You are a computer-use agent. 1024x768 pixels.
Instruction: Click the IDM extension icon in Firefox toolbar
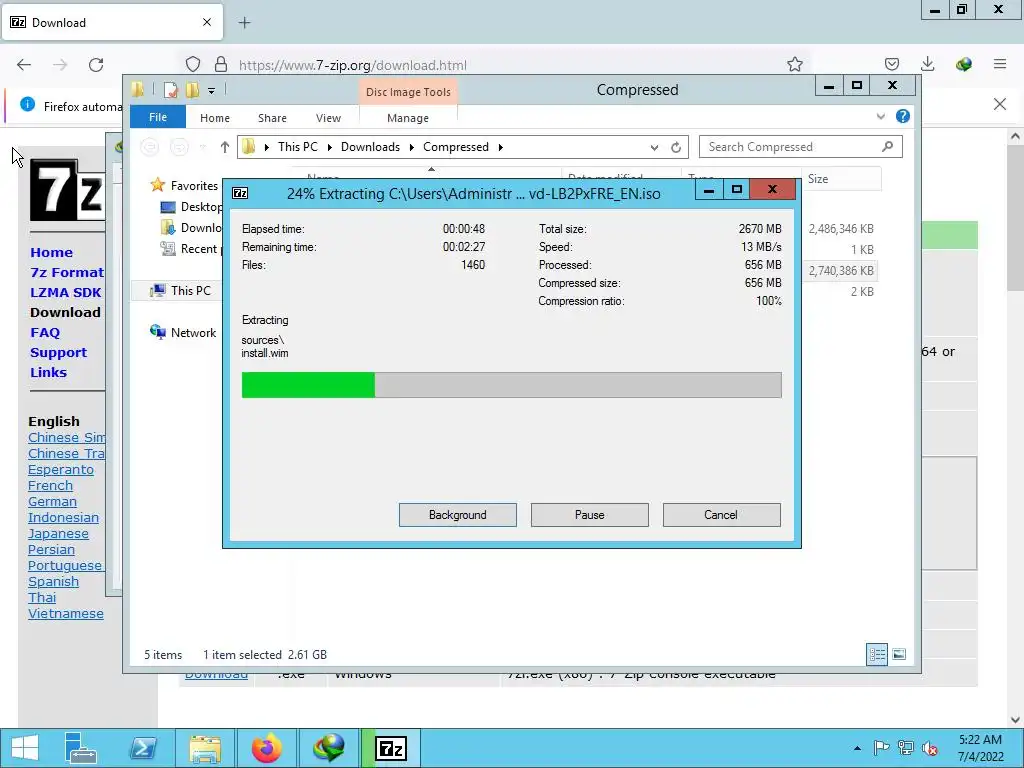pyautogui.click(x=964, y=64)
